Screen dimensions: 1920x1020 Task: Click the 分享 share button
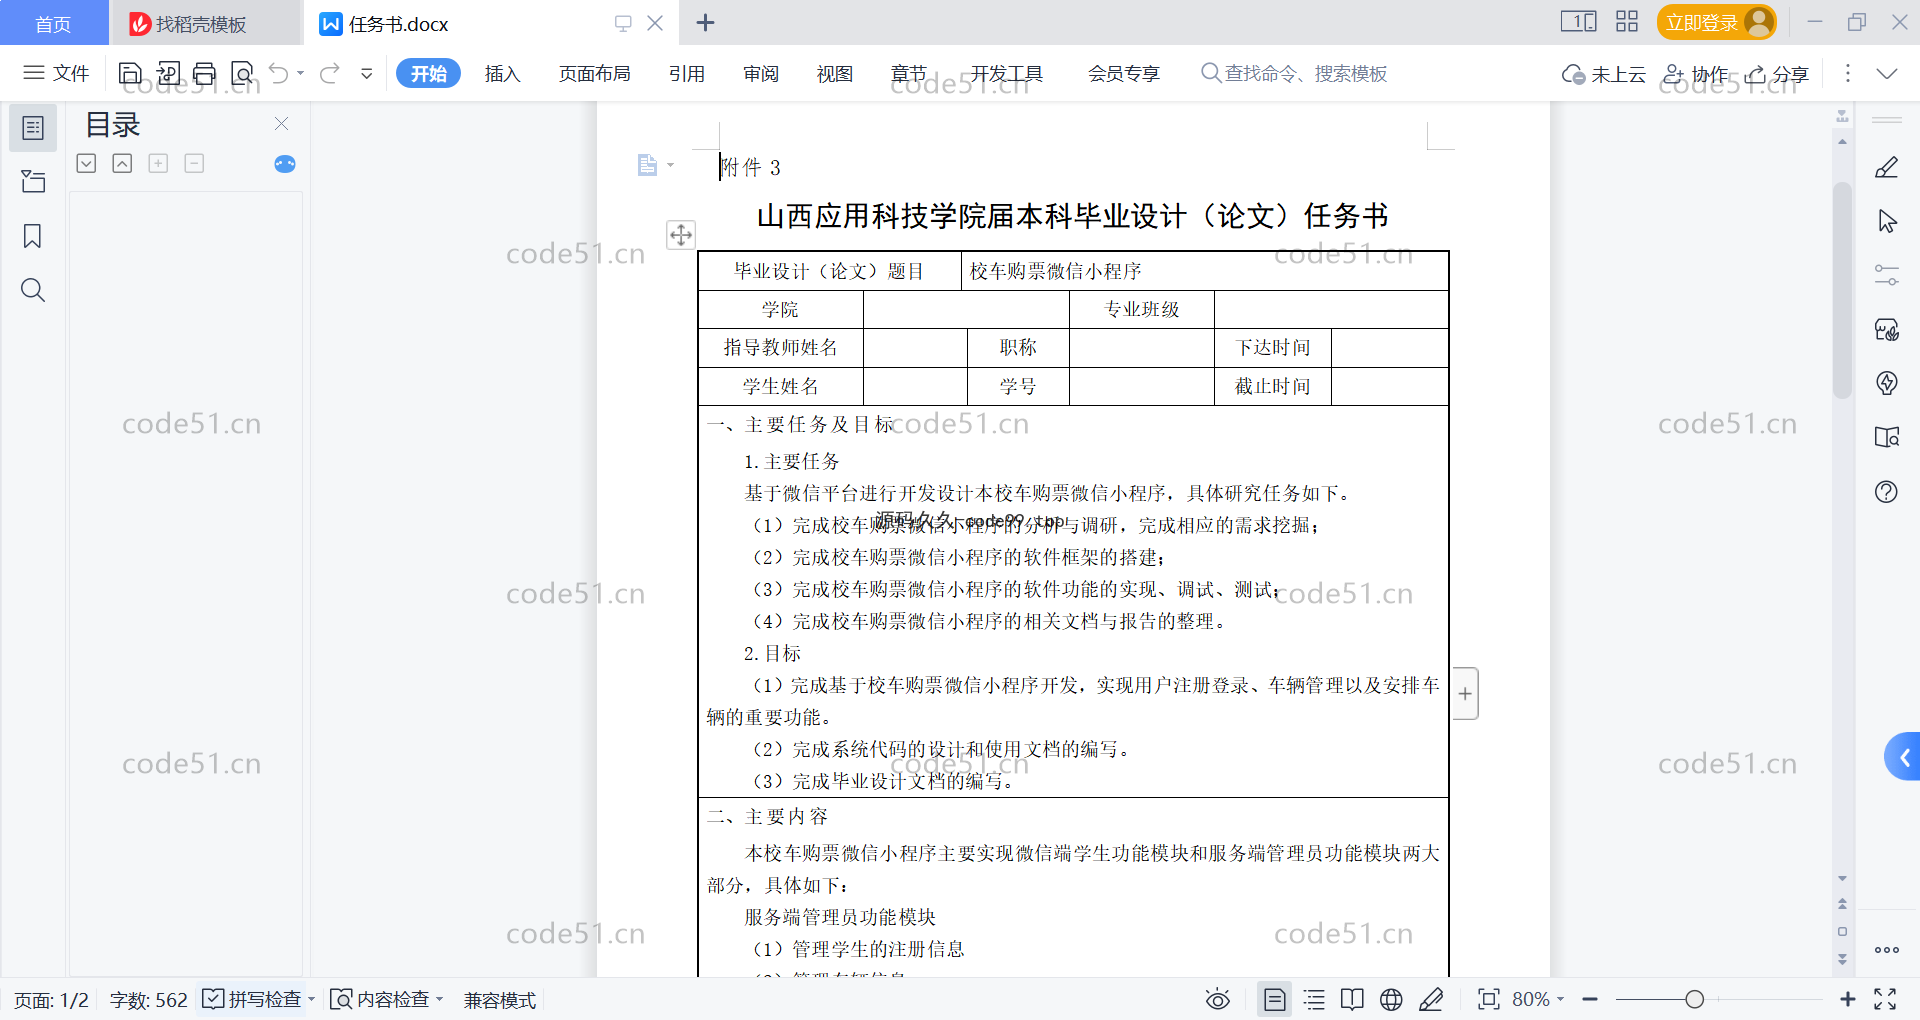(x=1777, y=74)
